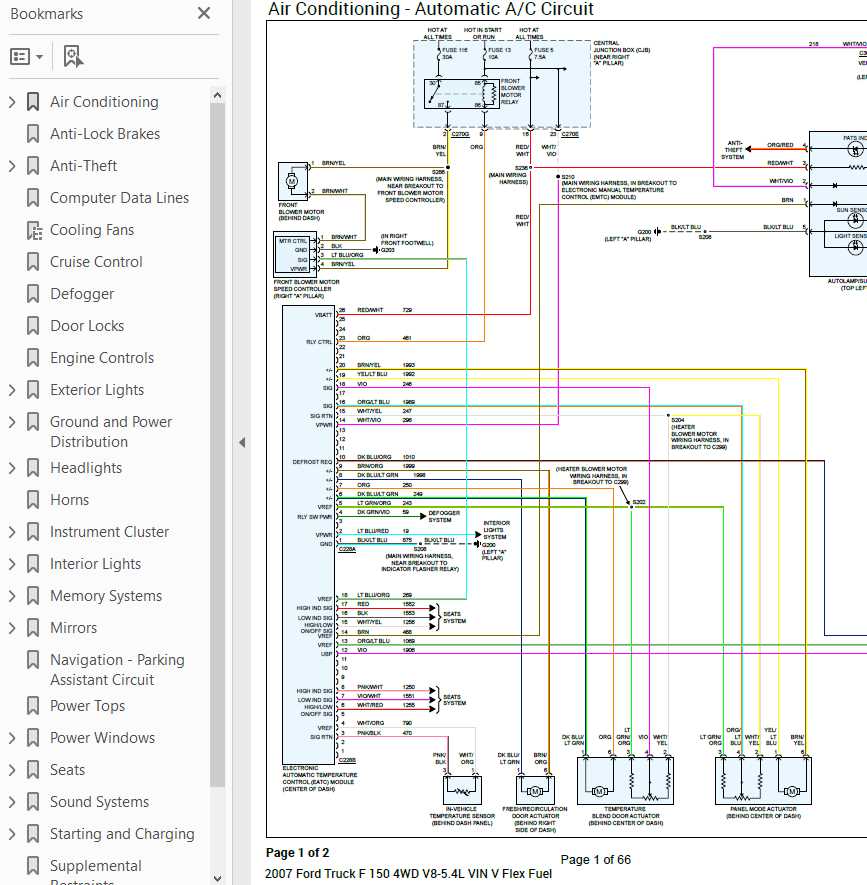Open the Memory Systems bookmark
The height and width of the screenshot is (885, 867).
pyautogui.click(x=106, y=596)
